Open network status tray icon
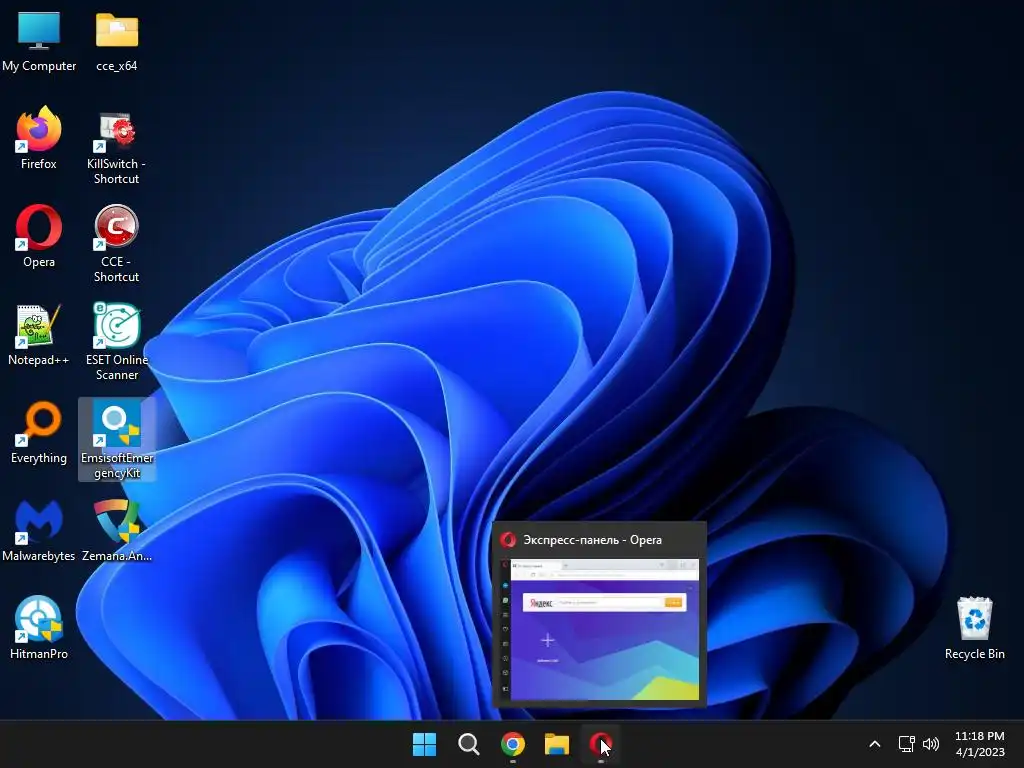1024x768 pixels. tap(906, 744)
